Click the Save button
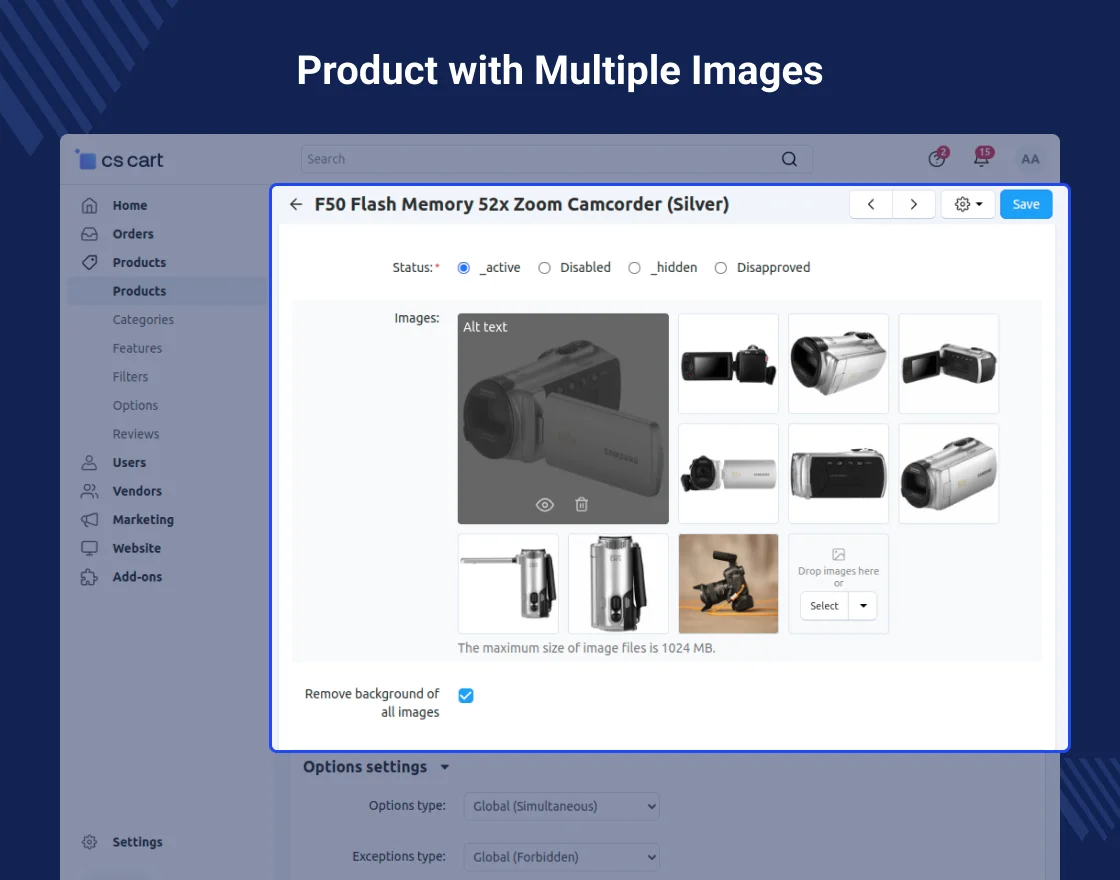This screenshot has width=1120, height=880. (x=1026, y=204)
